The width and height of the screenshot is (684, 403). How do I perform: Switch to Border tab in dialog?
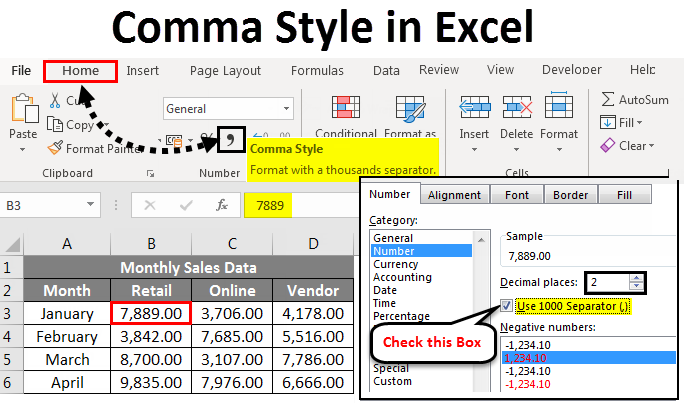571,195
